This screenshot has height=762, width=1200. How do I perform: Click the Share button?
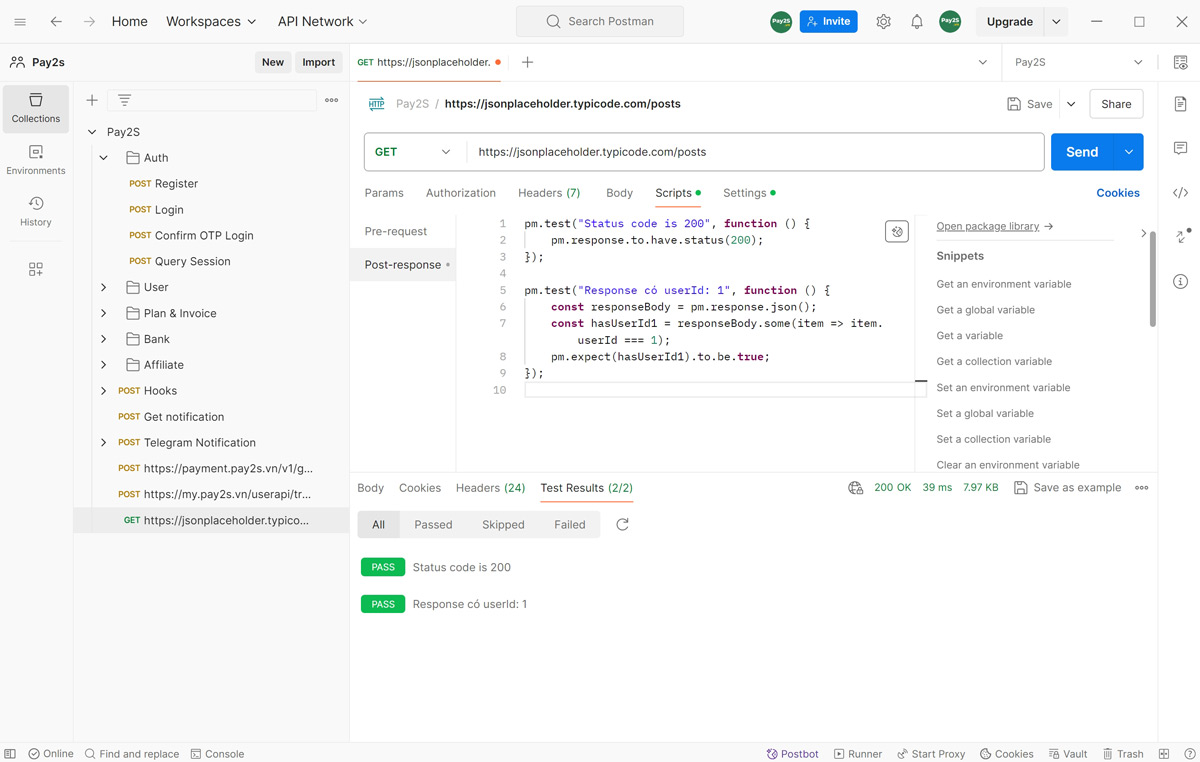pos(1116,104)
